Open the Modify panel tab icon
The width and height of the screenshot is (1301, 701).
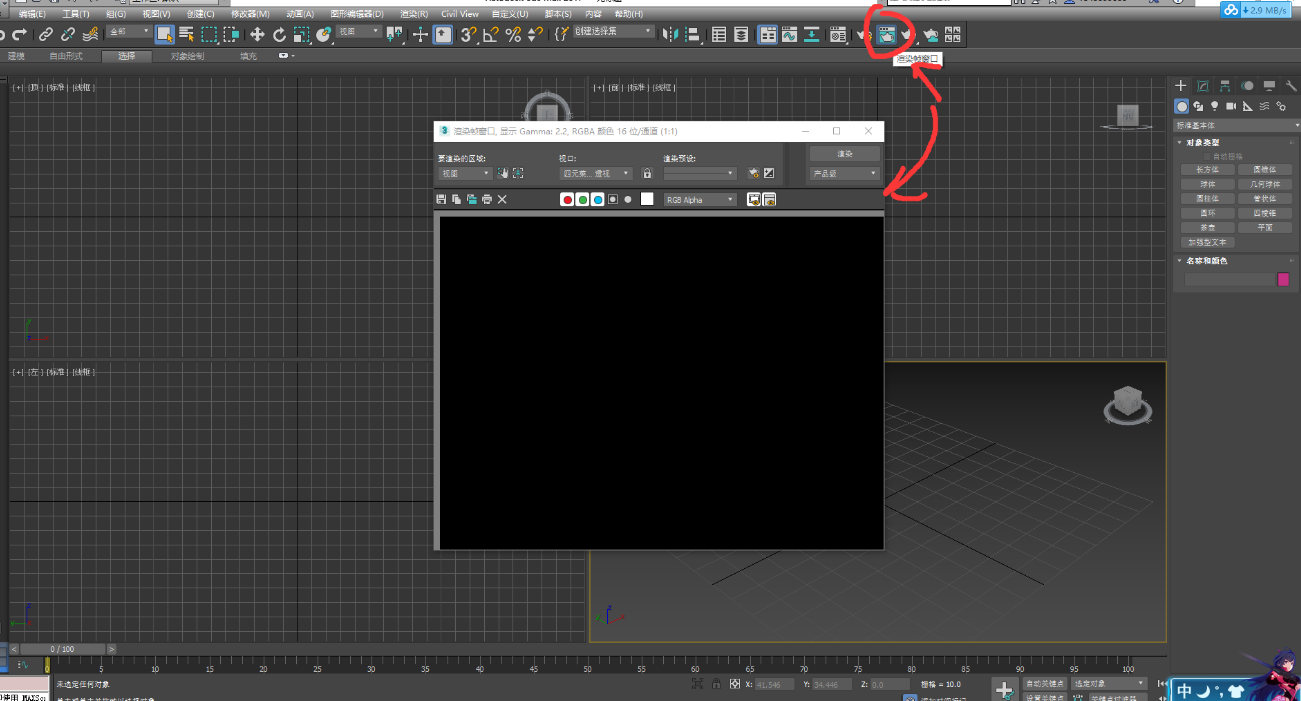pyautogui.click(x=1203, y=86)
